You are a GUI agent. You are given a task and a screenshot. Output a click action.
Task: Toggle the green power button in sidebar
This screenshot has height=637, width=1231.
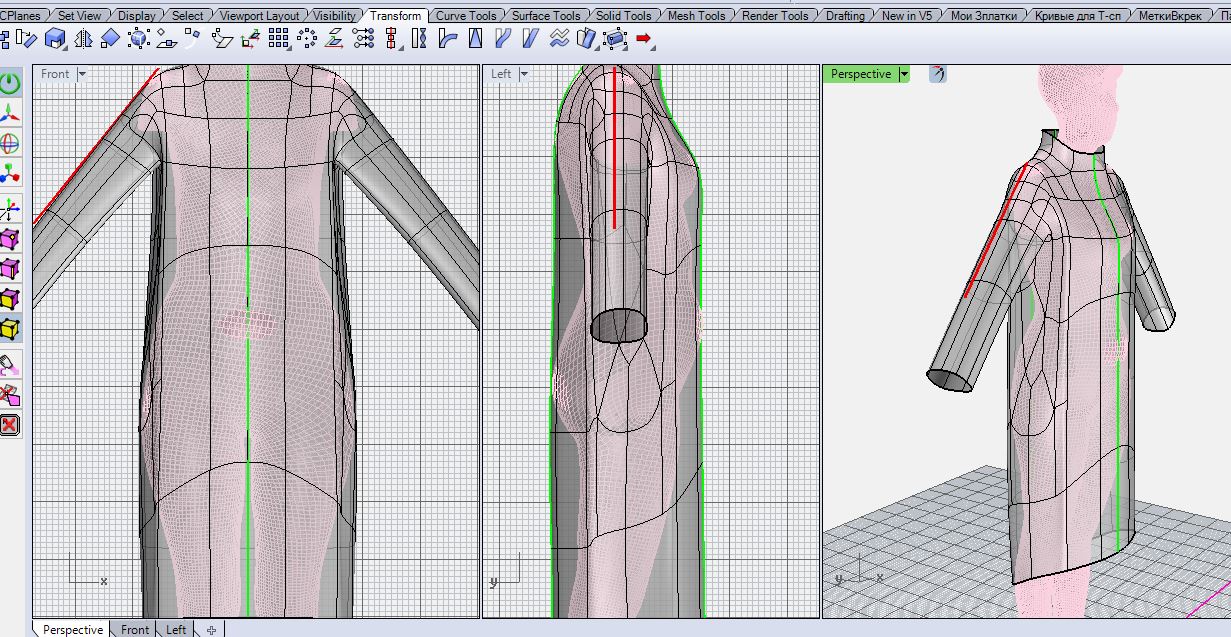point(10,83)
